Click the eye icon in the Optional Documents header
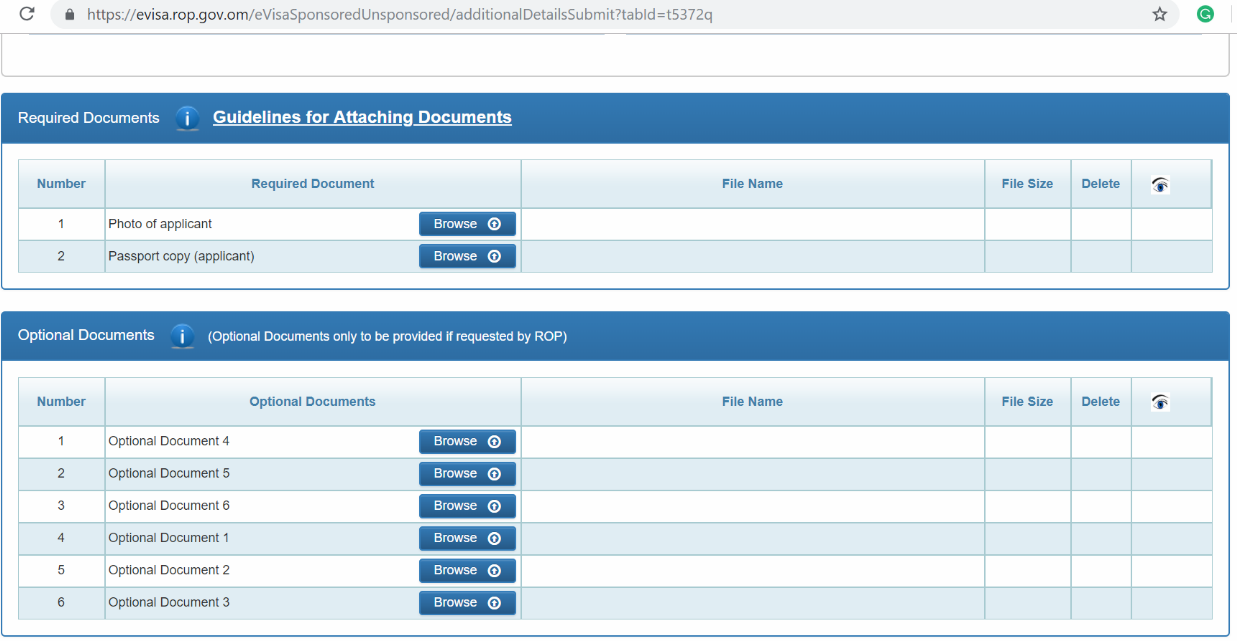This screenshot has height=641, width=1237. [1160, 402]
